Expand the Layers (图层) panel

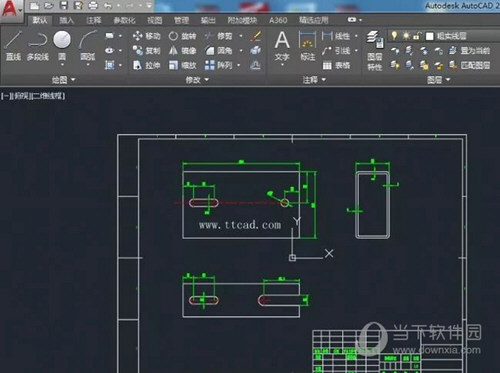pos(439,80)
